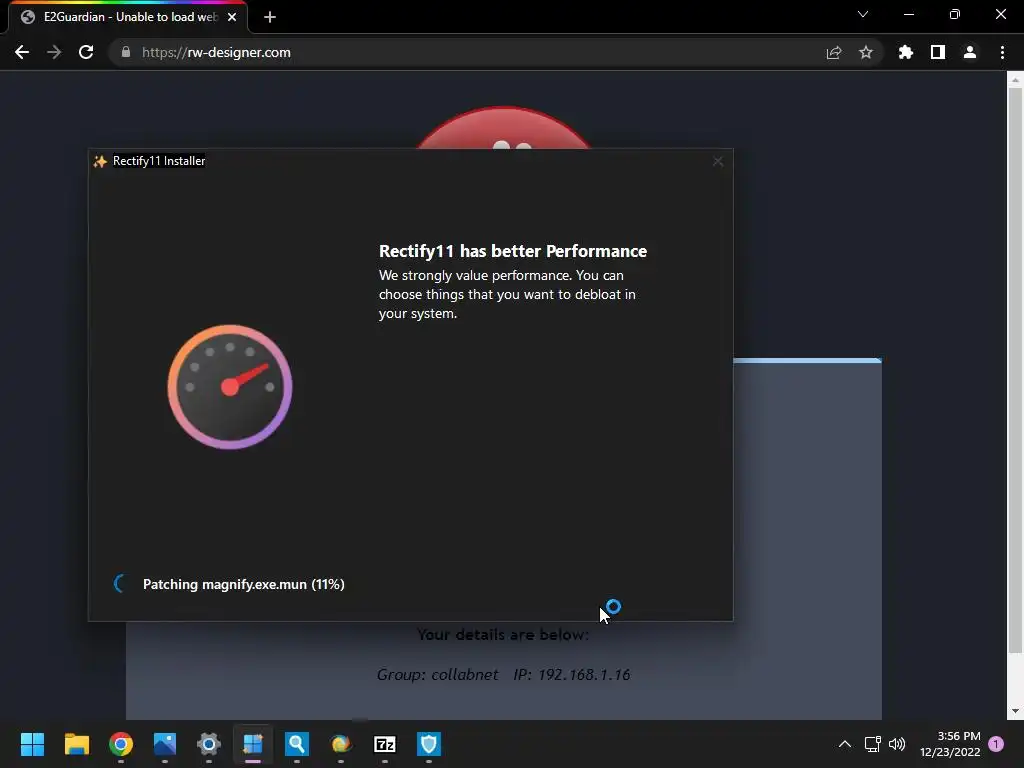Open Windows Security shield on taskbar
Image resolution: width=1024 pixels, height=768 pixels.
429,744
